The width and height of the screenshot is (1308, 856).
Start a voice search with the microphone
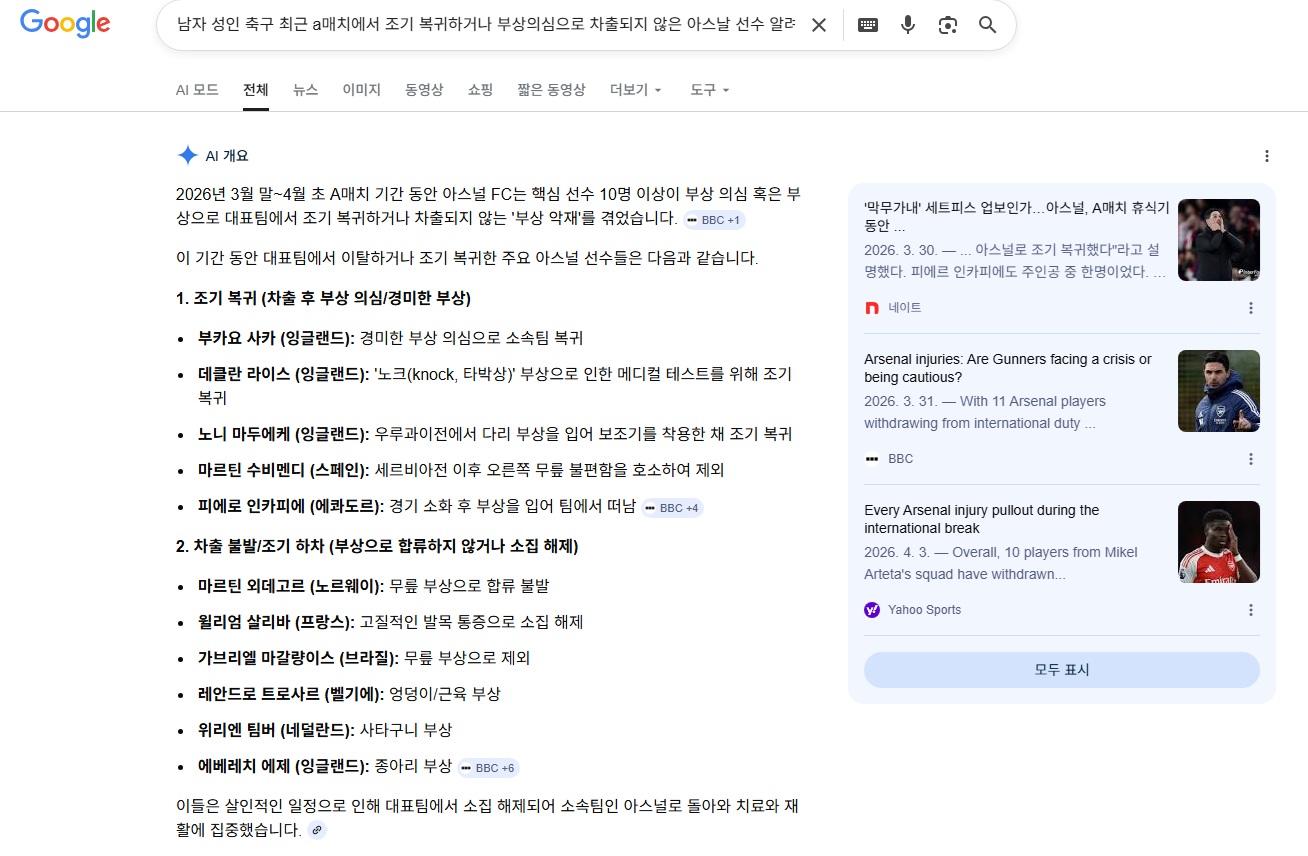click(908, 25)
